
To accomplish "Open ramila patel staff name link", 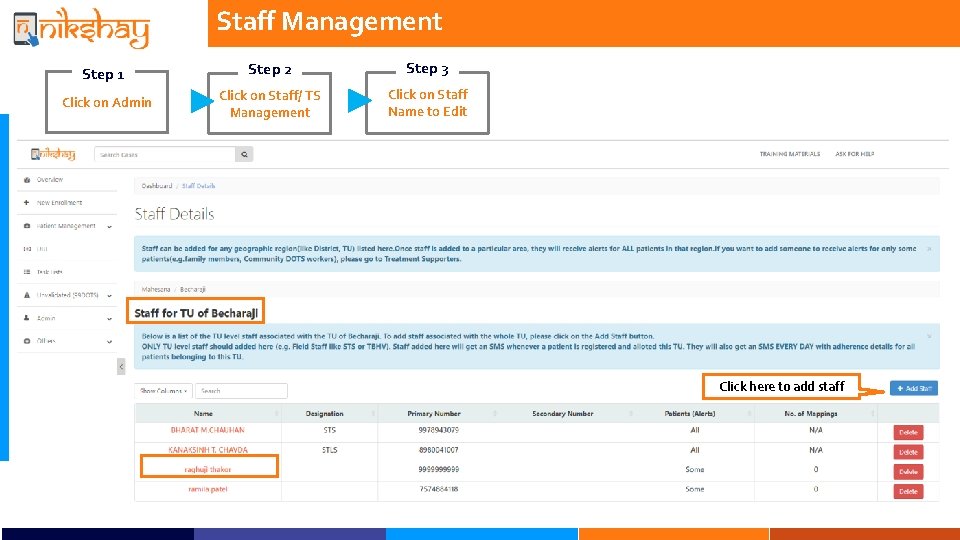I will pyautogui.click(x=208, y=489).
